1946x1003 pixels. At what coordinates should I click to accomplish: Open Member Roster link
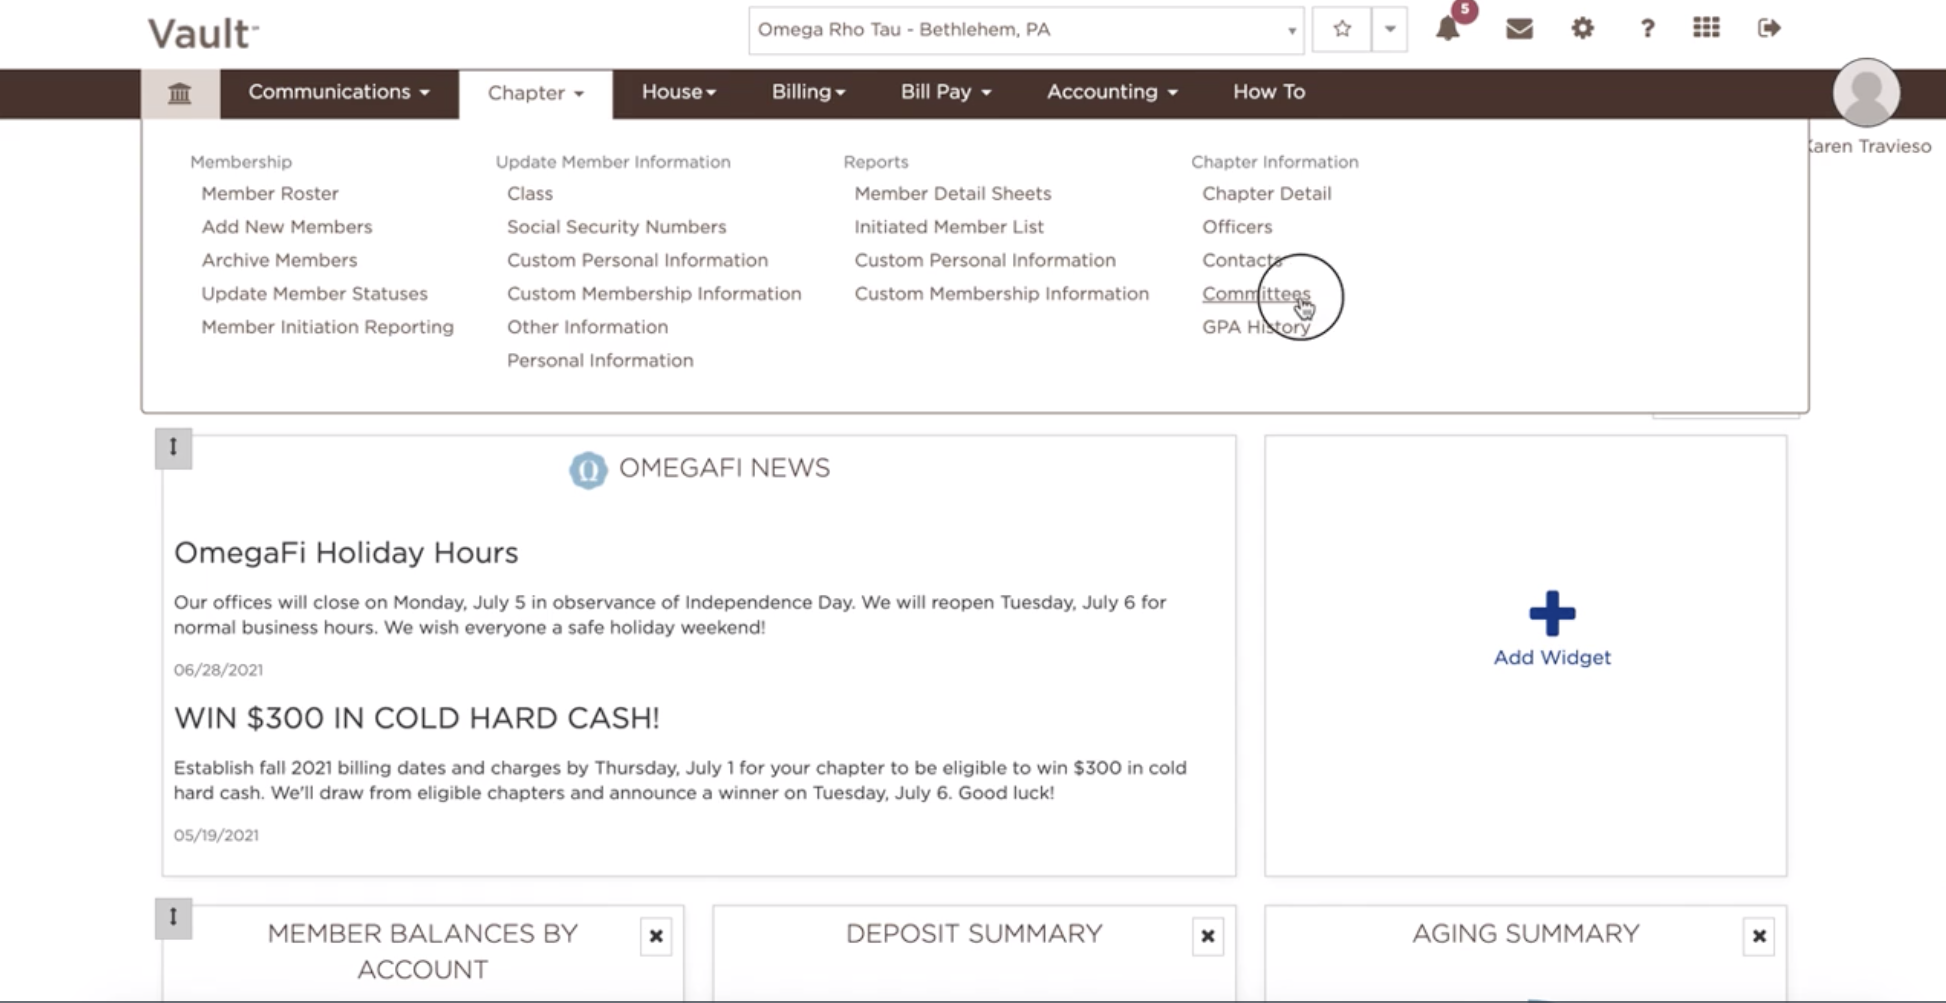coord(270,194)
